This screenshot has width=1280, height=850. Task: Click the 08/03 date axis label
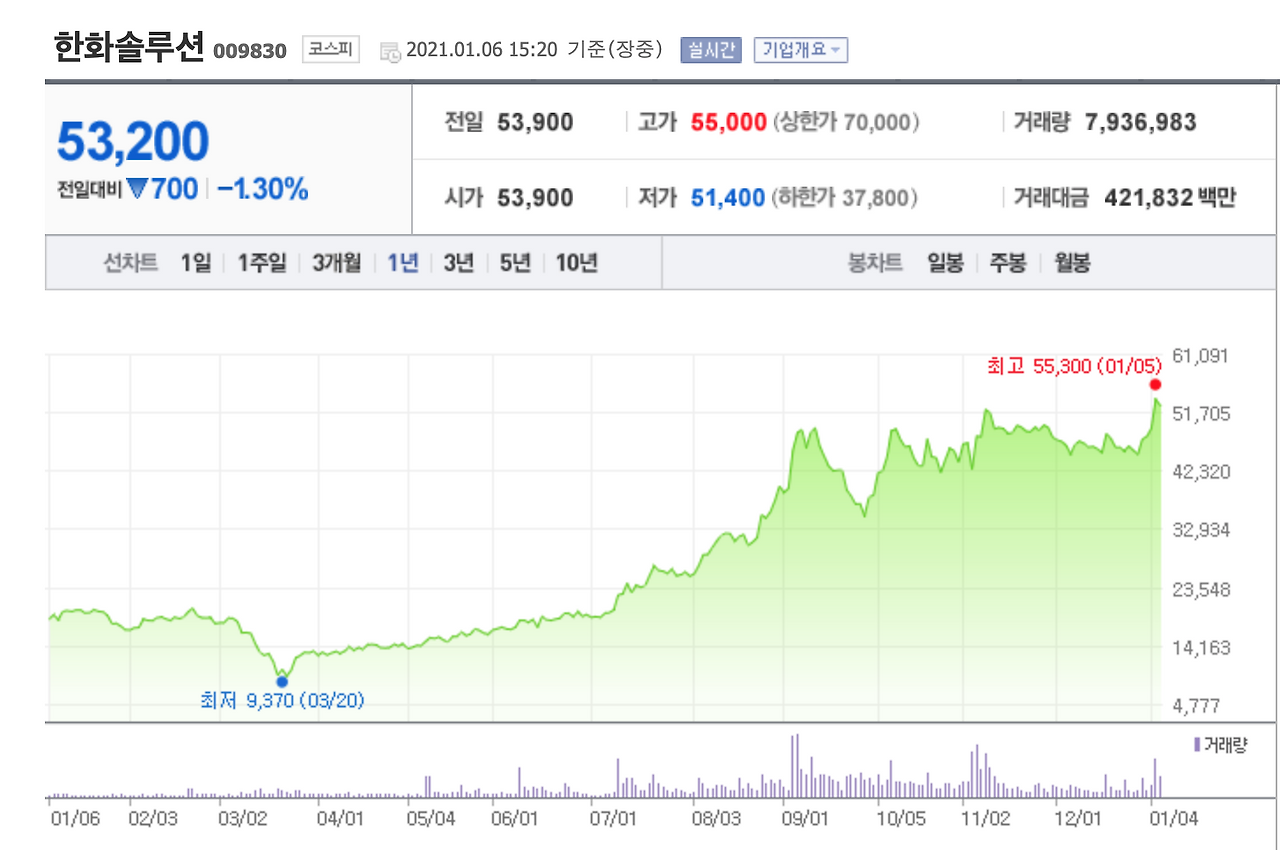717,818
